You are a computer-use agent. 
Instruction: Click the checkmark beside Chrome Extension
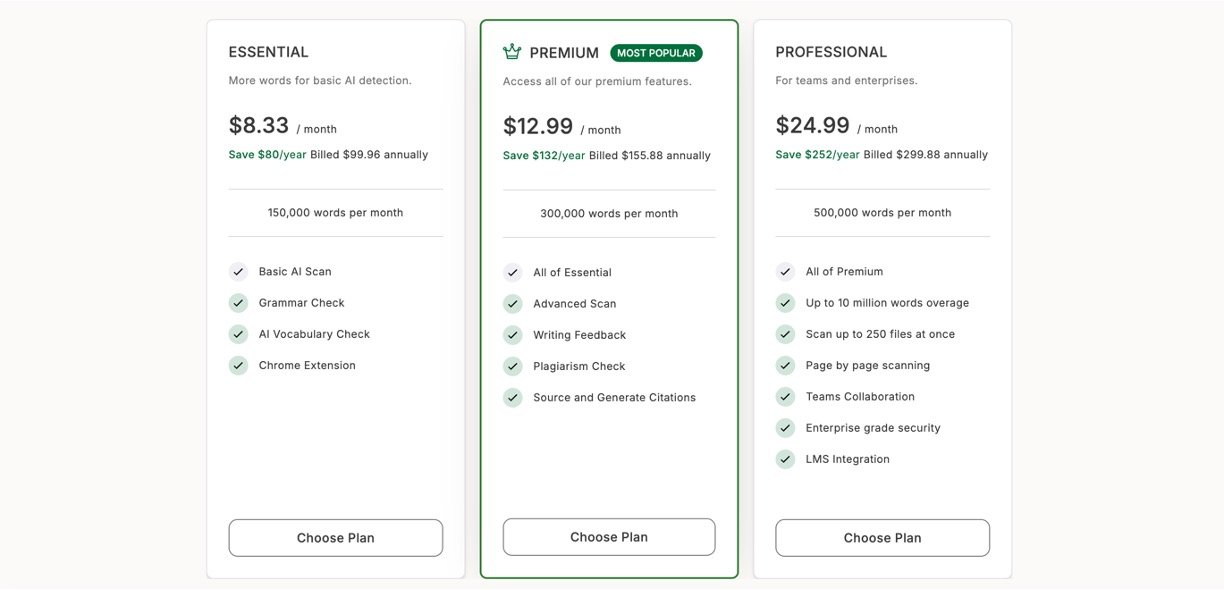pyautogui.click(x=238, y=365)
